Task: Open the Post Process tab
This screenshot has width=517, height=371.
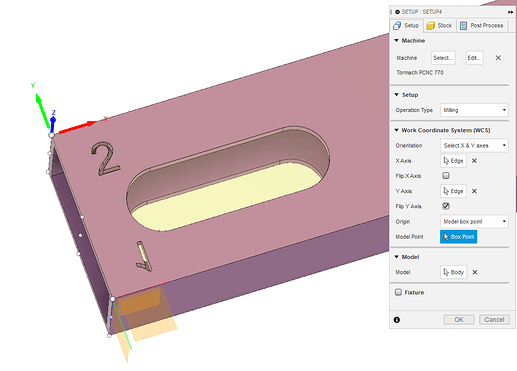Action: pyautogui.click(x=482, y=26)
